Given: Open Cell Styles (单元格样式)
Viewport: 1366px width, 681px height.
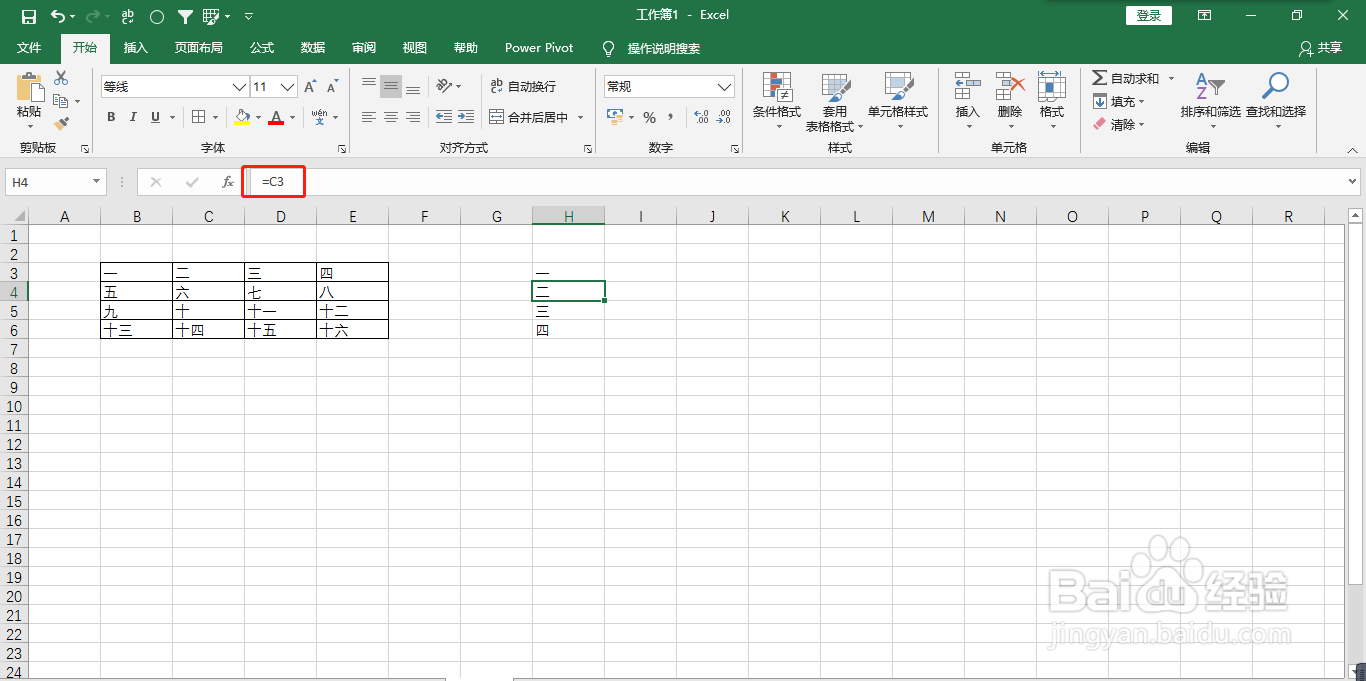Looking at the screenshot, I should coord(898,101).
